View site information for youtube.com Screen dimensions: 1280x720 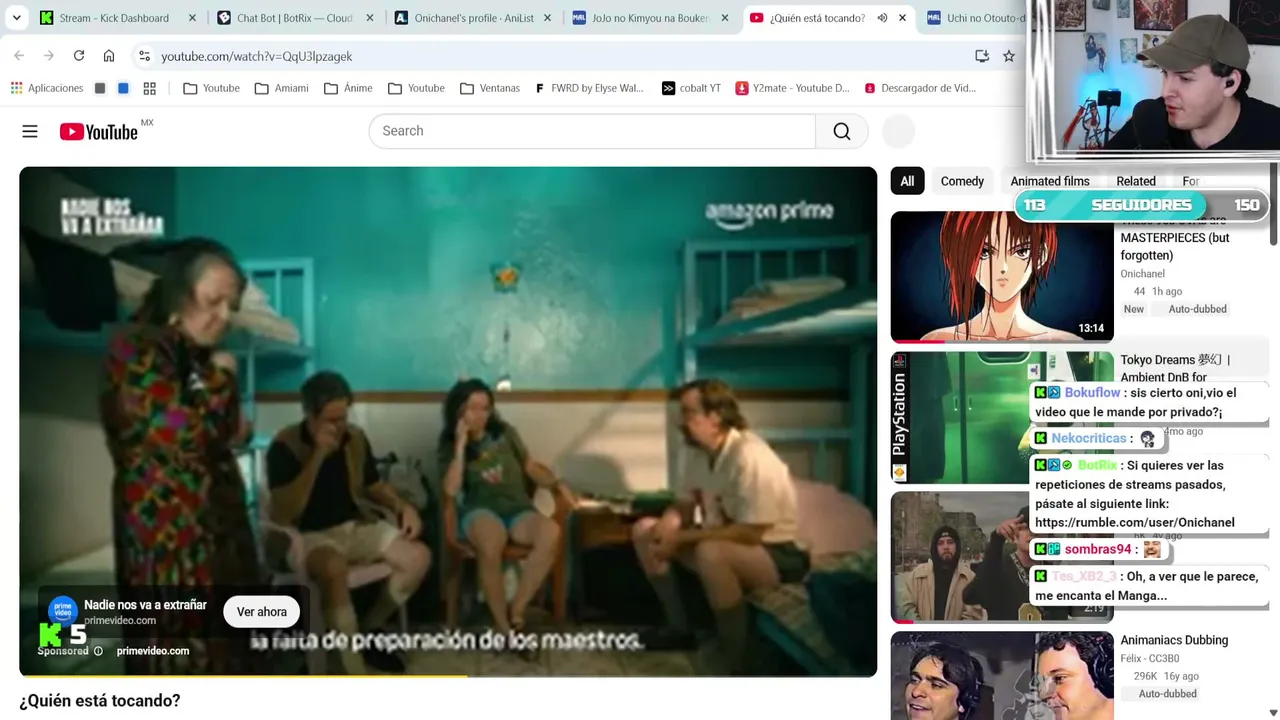tap(144, 56)
